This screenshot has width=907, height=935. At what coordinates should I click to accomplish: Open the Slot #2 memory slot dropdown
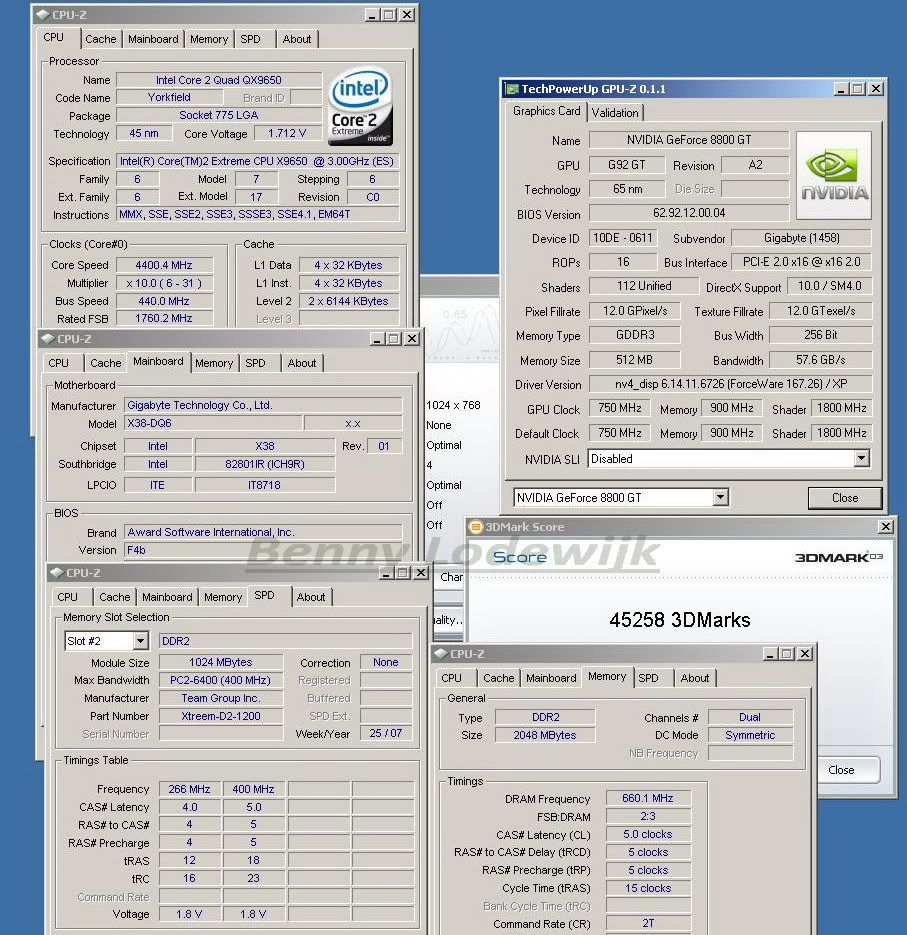[x=140, y=641]
